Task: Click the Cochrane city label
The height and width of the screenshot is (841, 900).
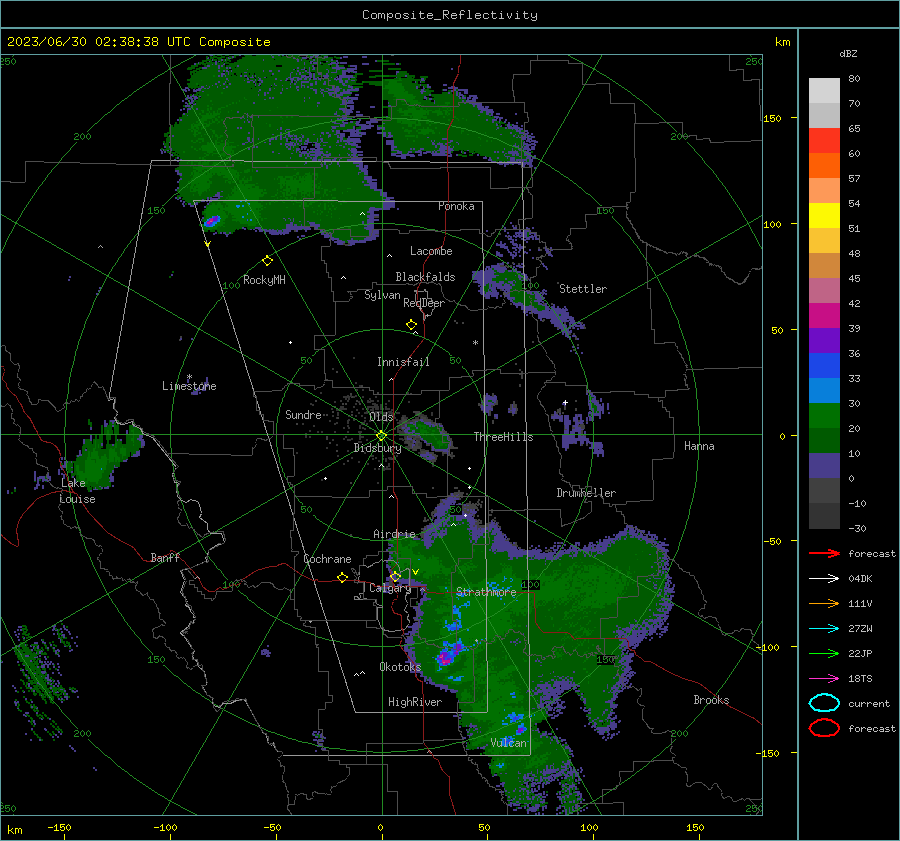Action: [x=327, y=559]
